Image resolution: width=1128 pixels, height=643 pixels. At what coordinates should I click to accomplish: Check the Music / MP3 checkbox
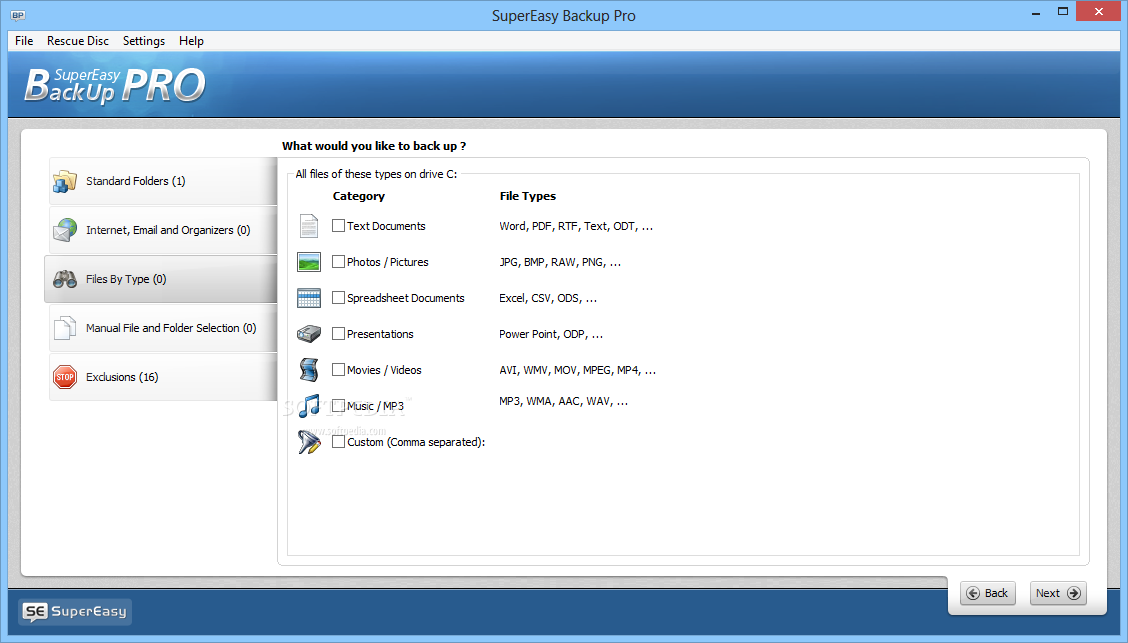click(x=338, y=406)
